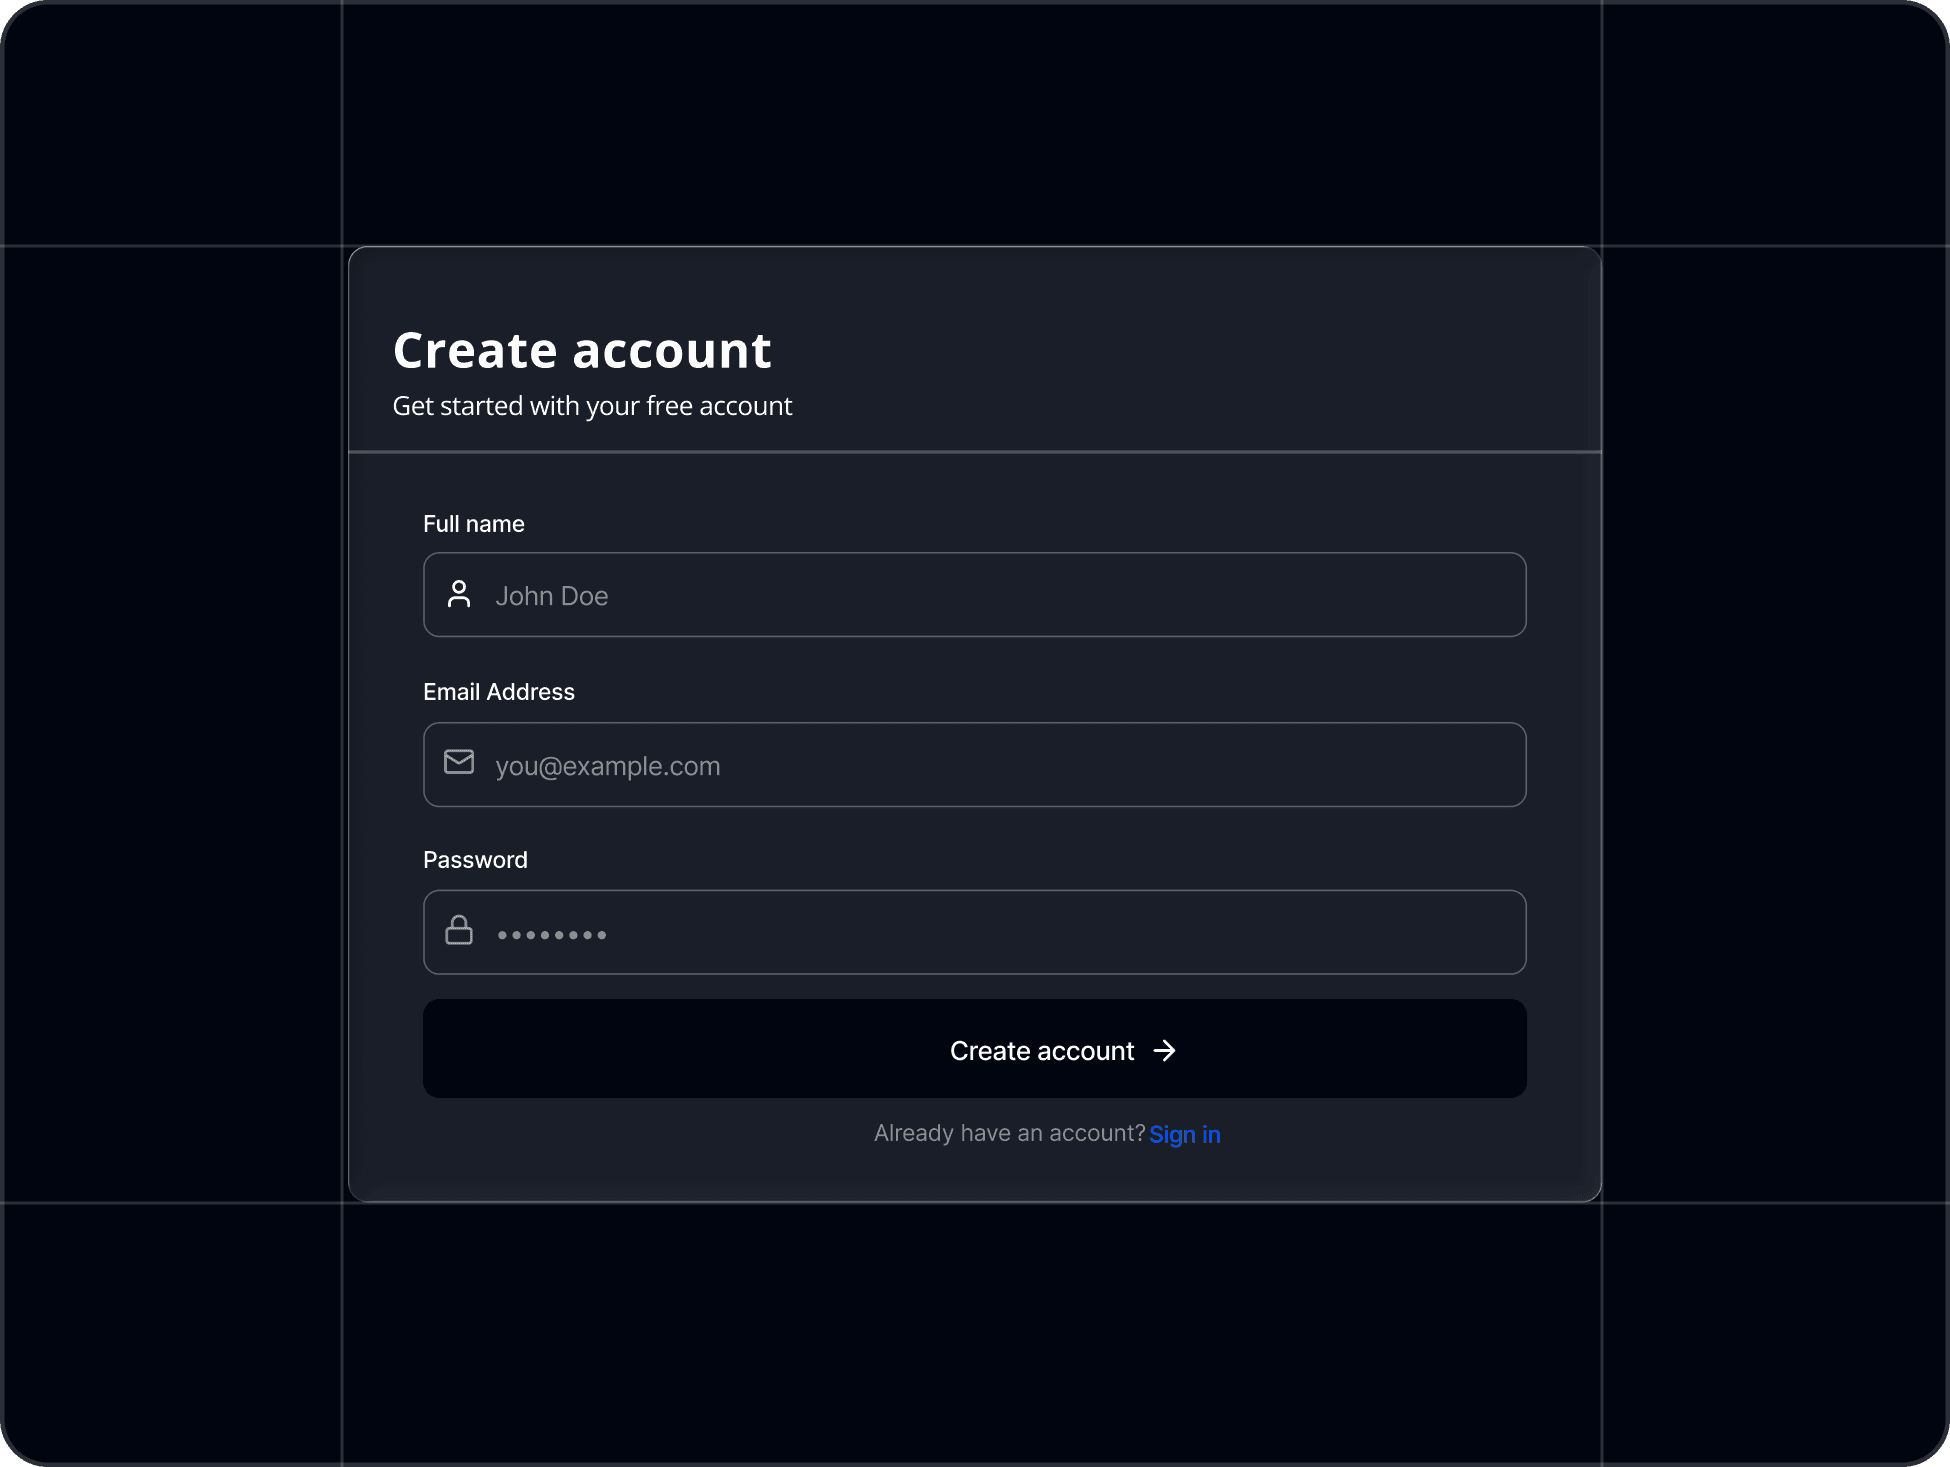Viewport: 1950px width, 1467px height.
Task: Click the envelope icon in Email field
Action: 459,762
